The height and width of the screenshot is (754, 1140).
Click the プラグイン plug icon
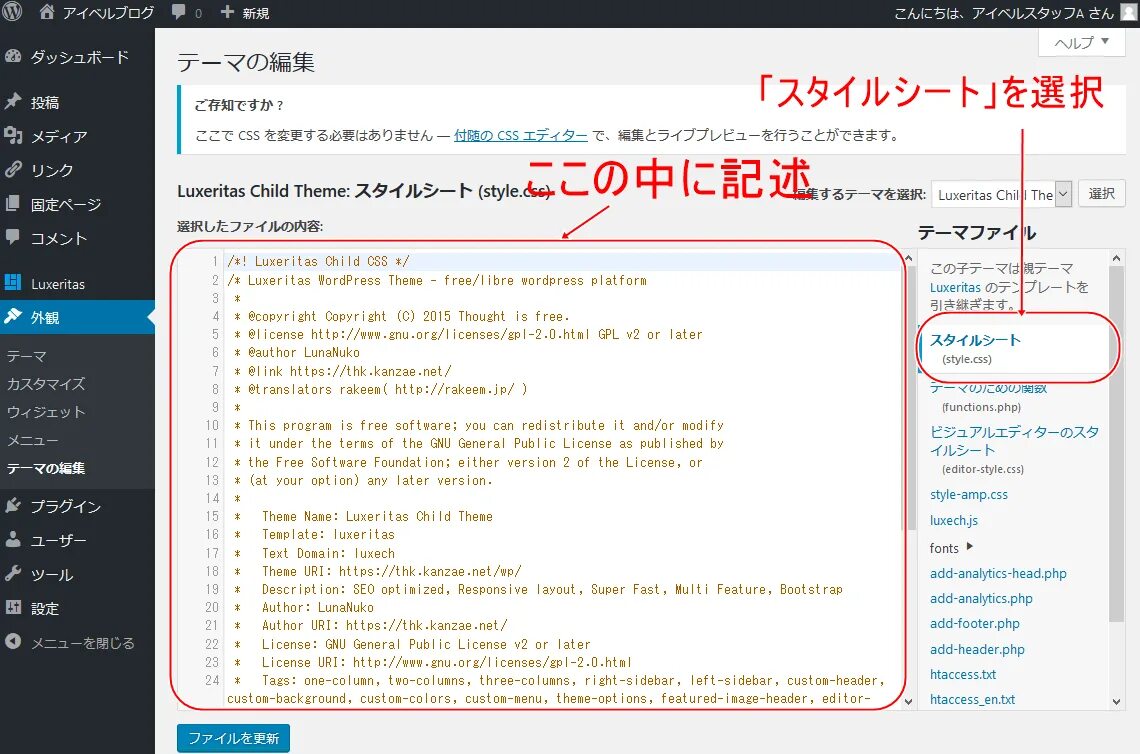coord(13,505)
